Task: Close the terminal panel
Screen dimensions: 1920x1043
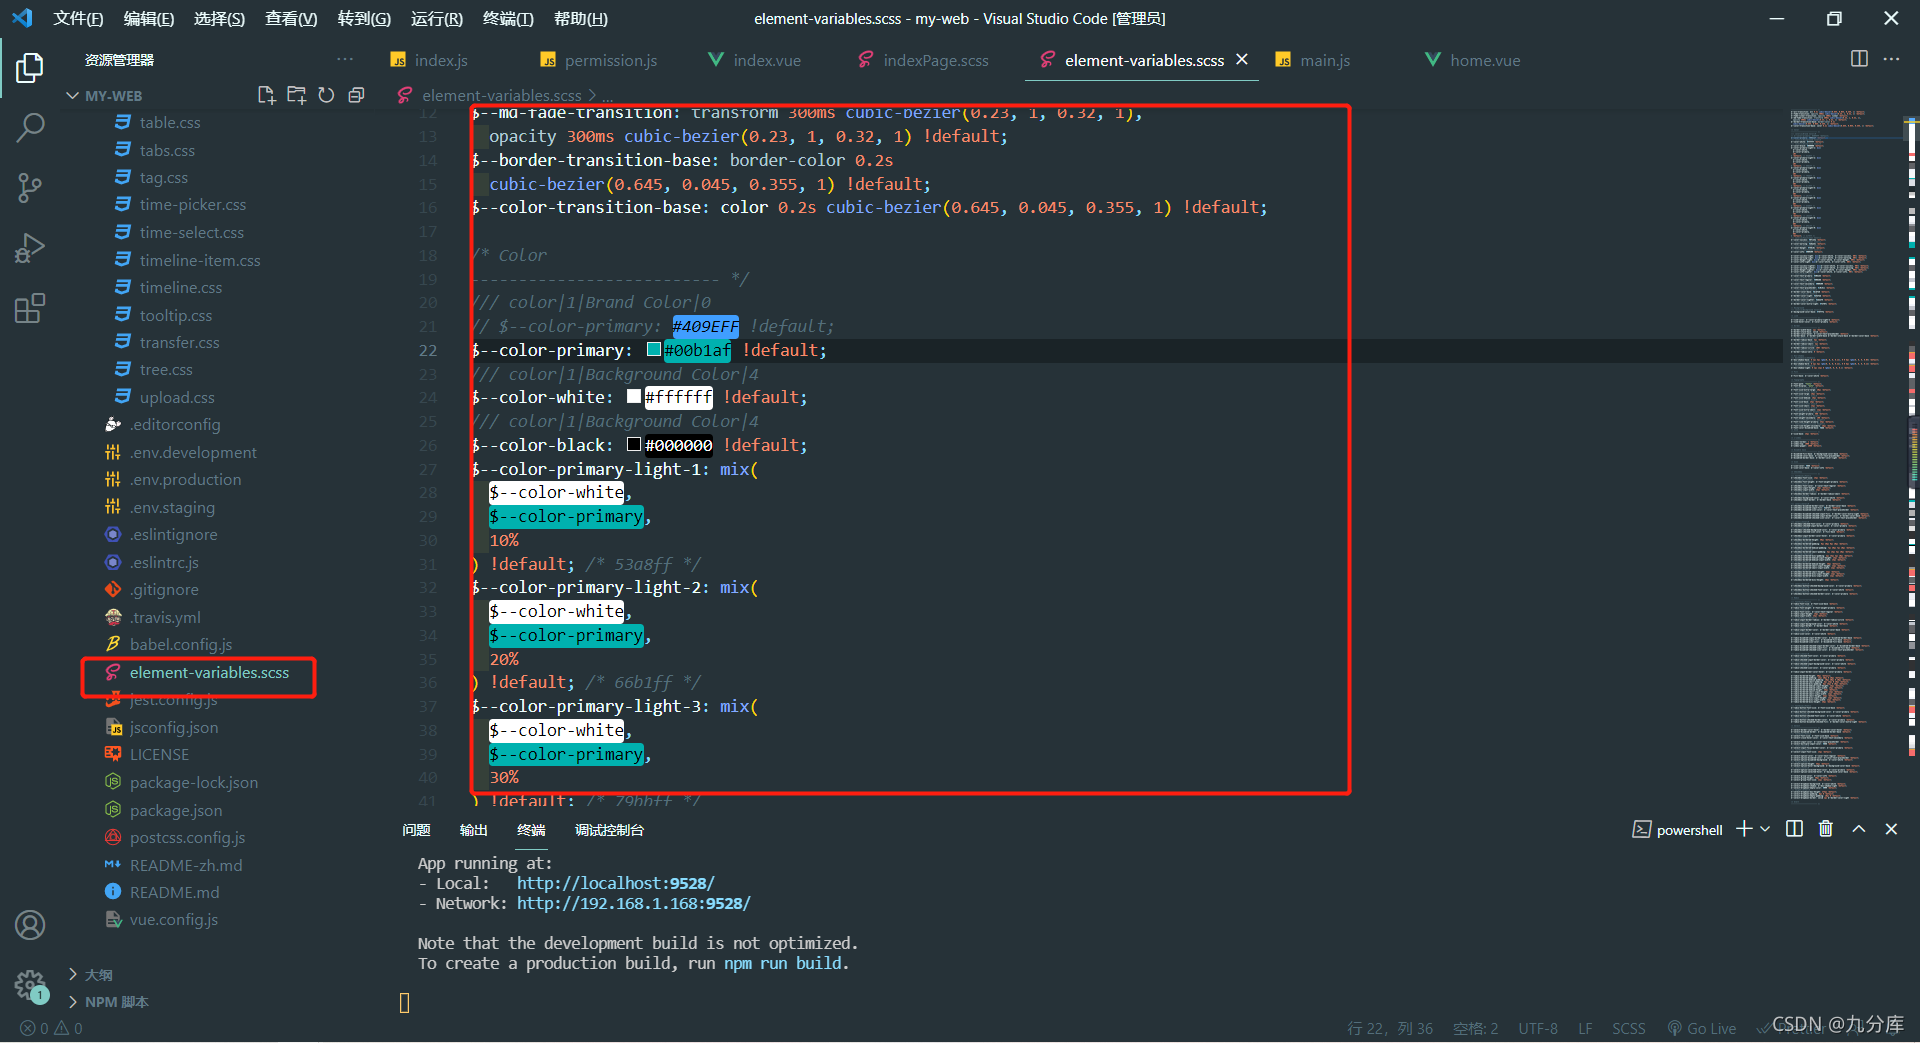Action: point(1891,829)
